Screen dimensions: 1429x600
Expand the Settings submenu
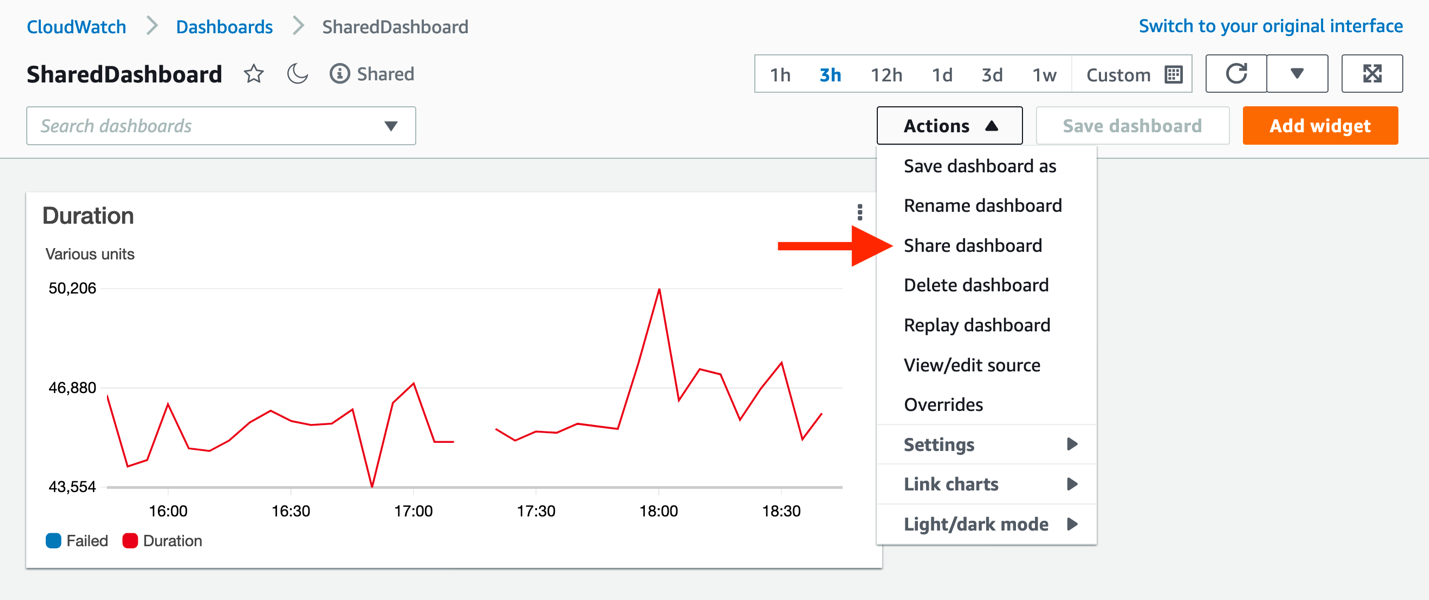tap(938, 444)
